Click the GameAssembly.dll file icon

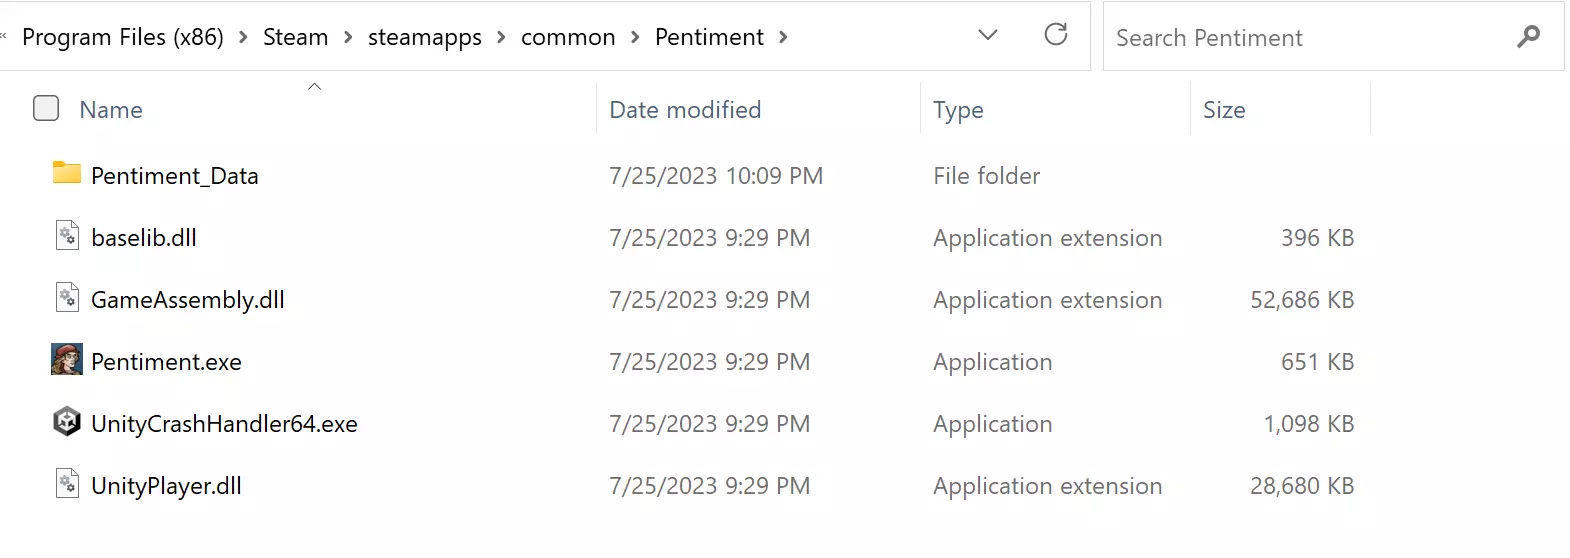coord(67,298)
